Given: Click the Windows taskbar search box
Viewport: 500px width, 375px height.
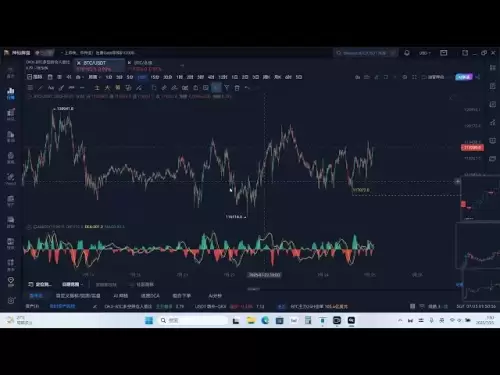Looking at the screenshot, I should click(193, 320).
